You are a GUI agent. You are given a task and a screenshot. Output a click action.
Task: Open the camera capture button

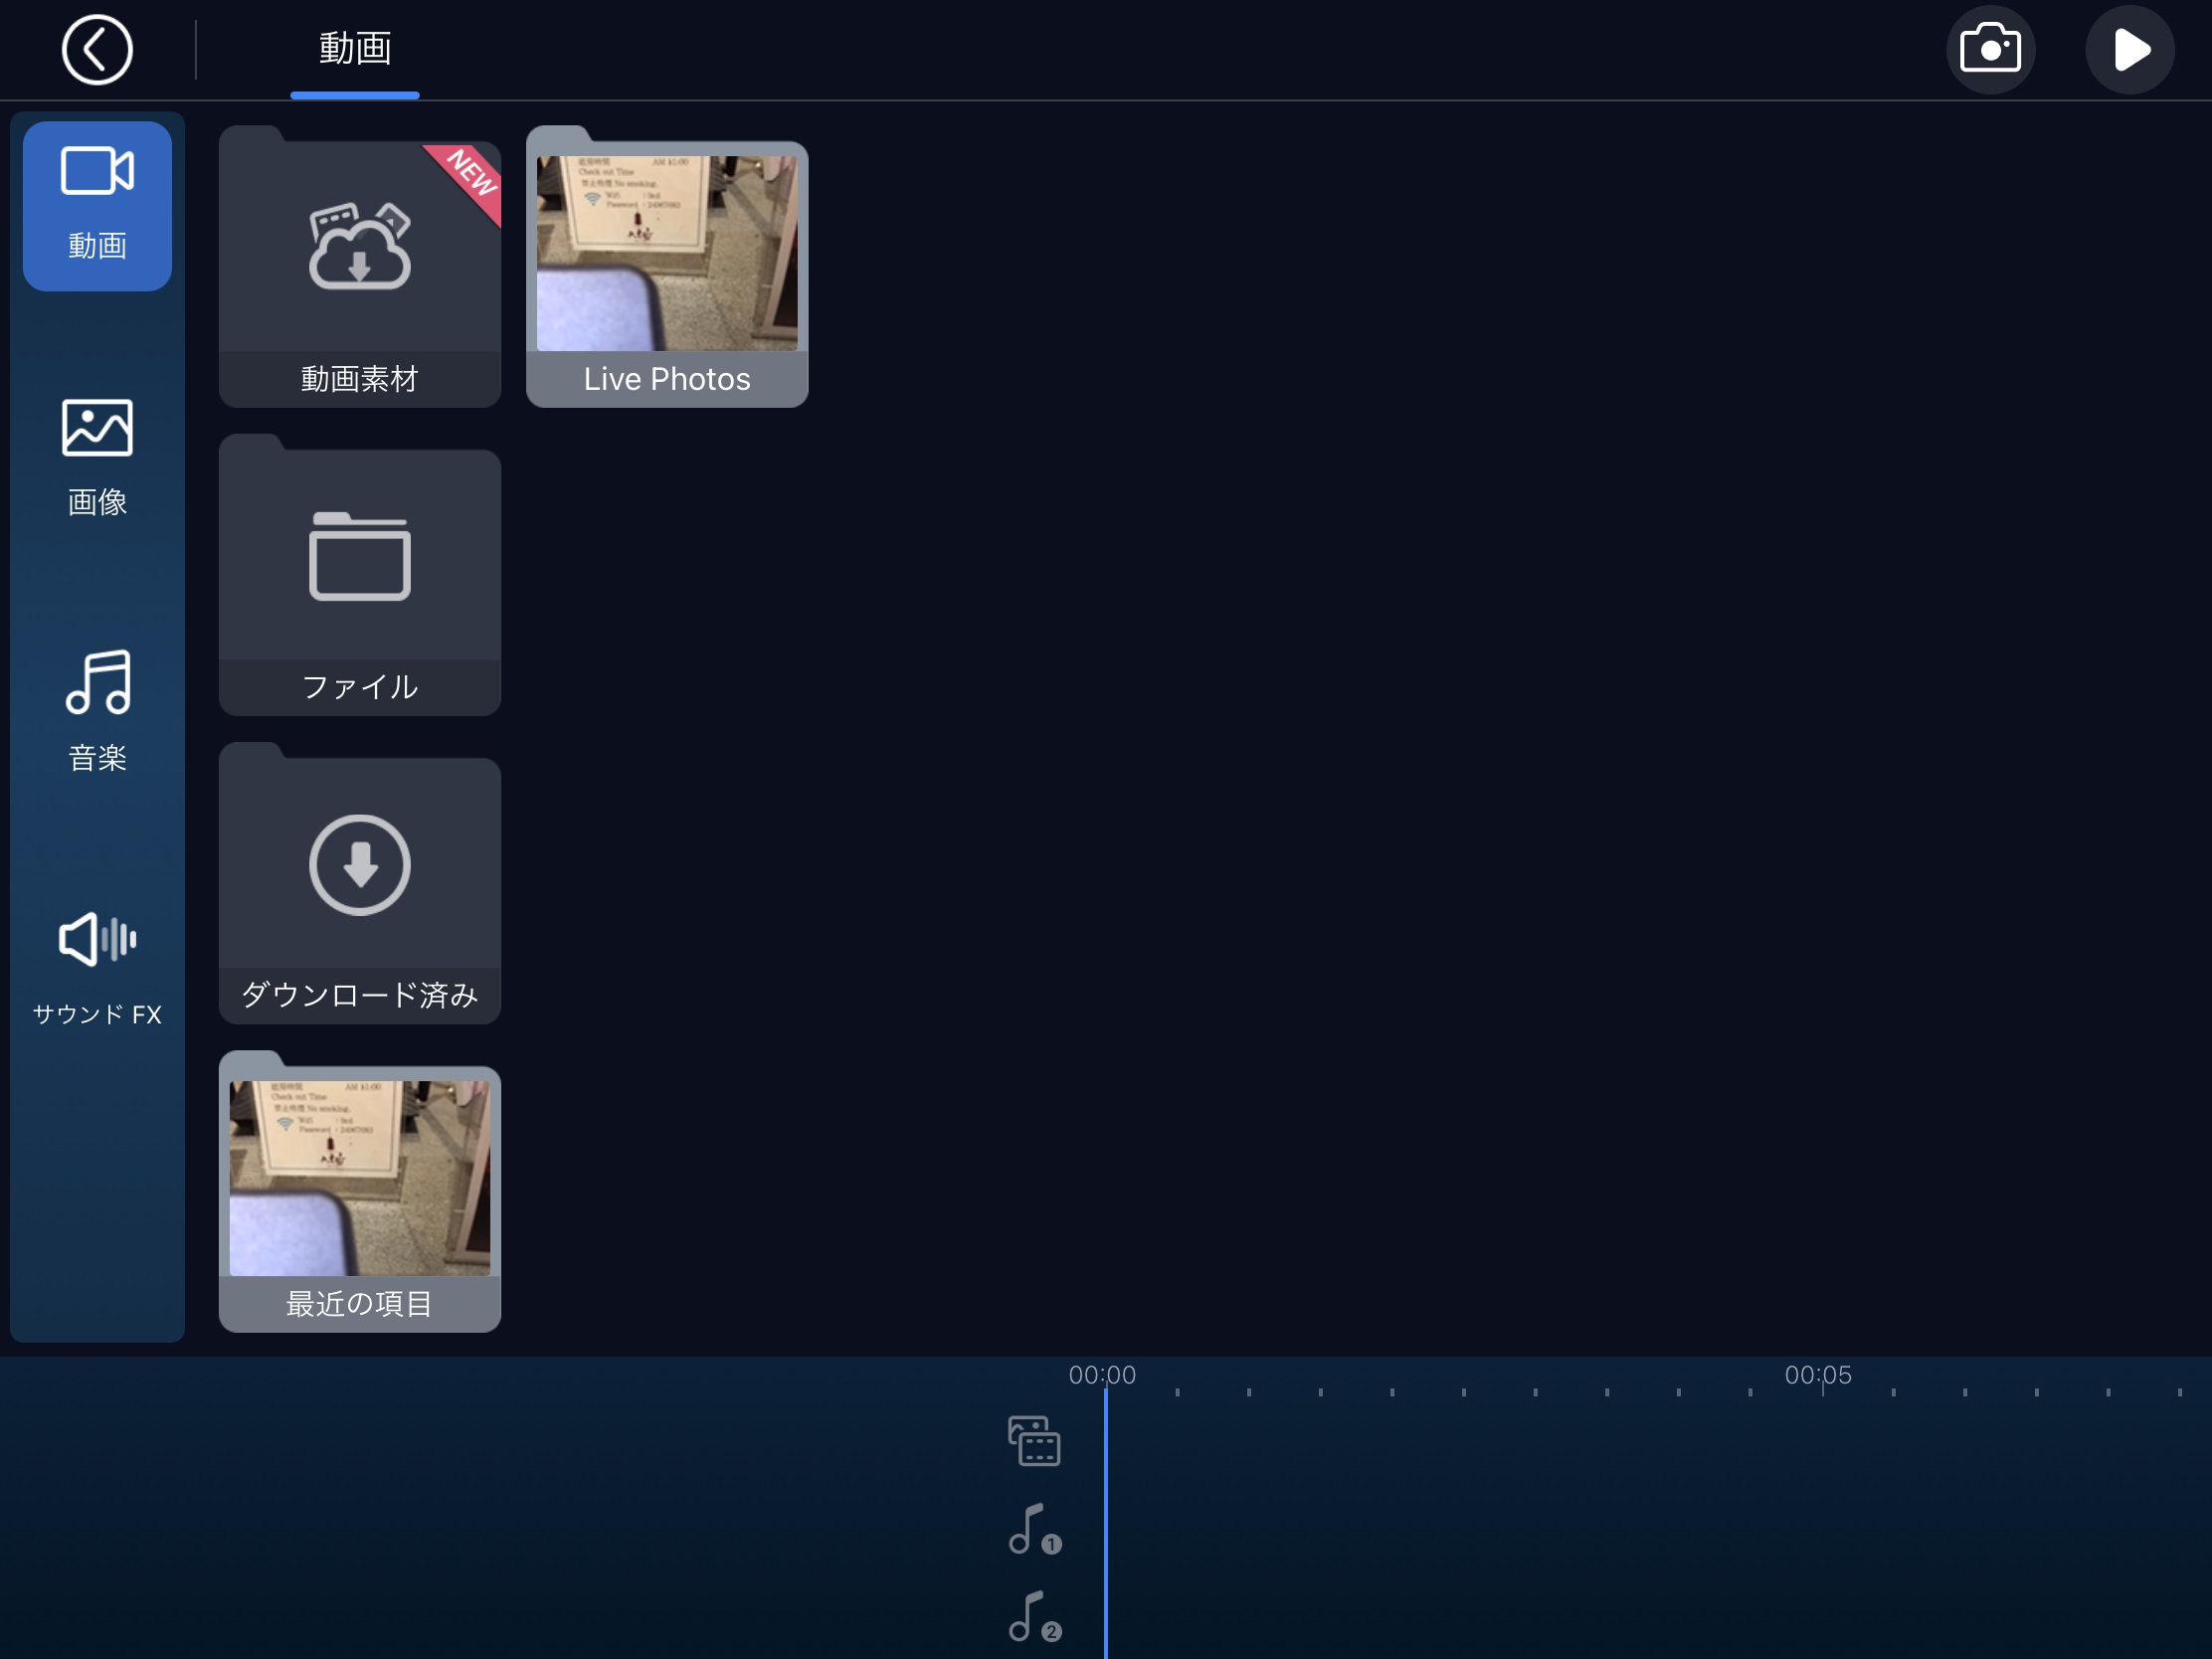click(x=1990, y=49)
